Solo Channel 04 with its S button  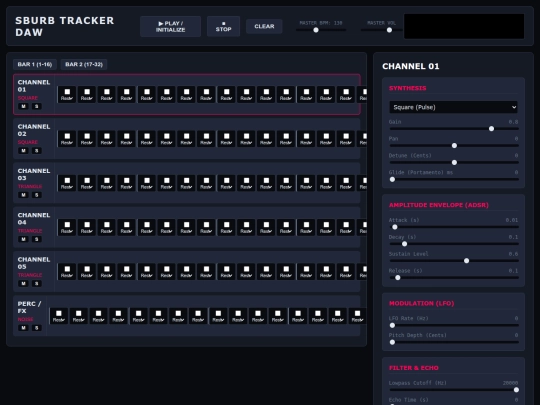coord(37,239)
